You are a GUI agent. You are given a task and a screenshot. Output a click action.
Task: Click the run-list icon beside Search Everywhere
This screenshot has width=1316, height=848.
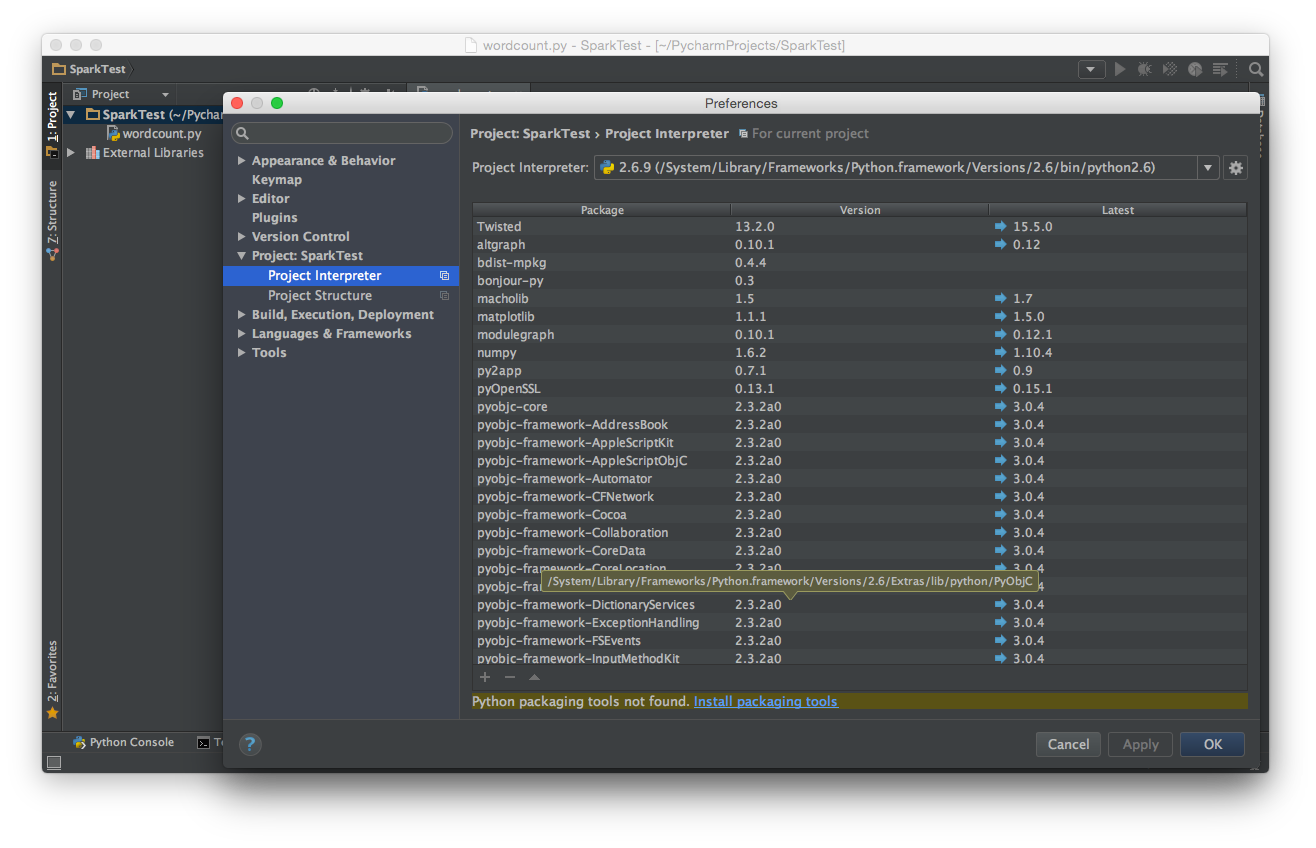(1220, 69)
